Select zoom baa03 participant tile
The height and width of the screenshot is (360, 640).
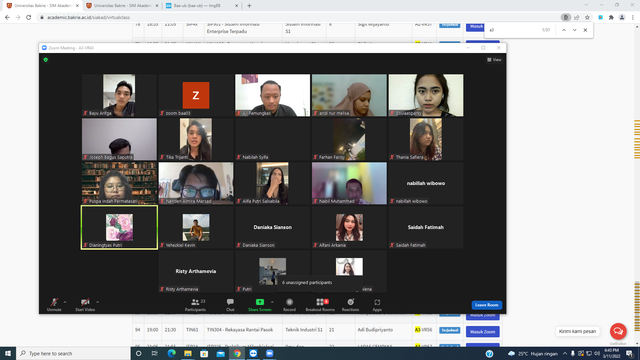click(x=196, y=95)
